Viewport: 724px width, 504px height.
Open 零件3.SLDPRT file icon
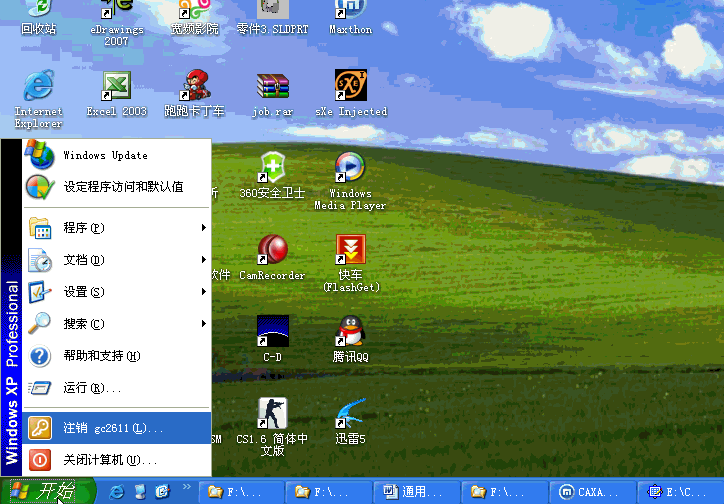click(x=272, y=18)
